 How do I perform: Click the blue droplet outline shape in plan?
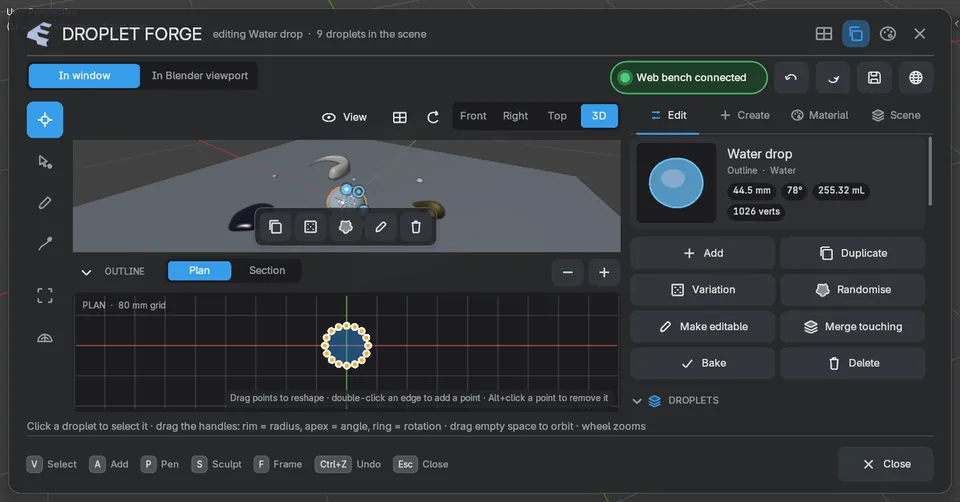point(347,346)
